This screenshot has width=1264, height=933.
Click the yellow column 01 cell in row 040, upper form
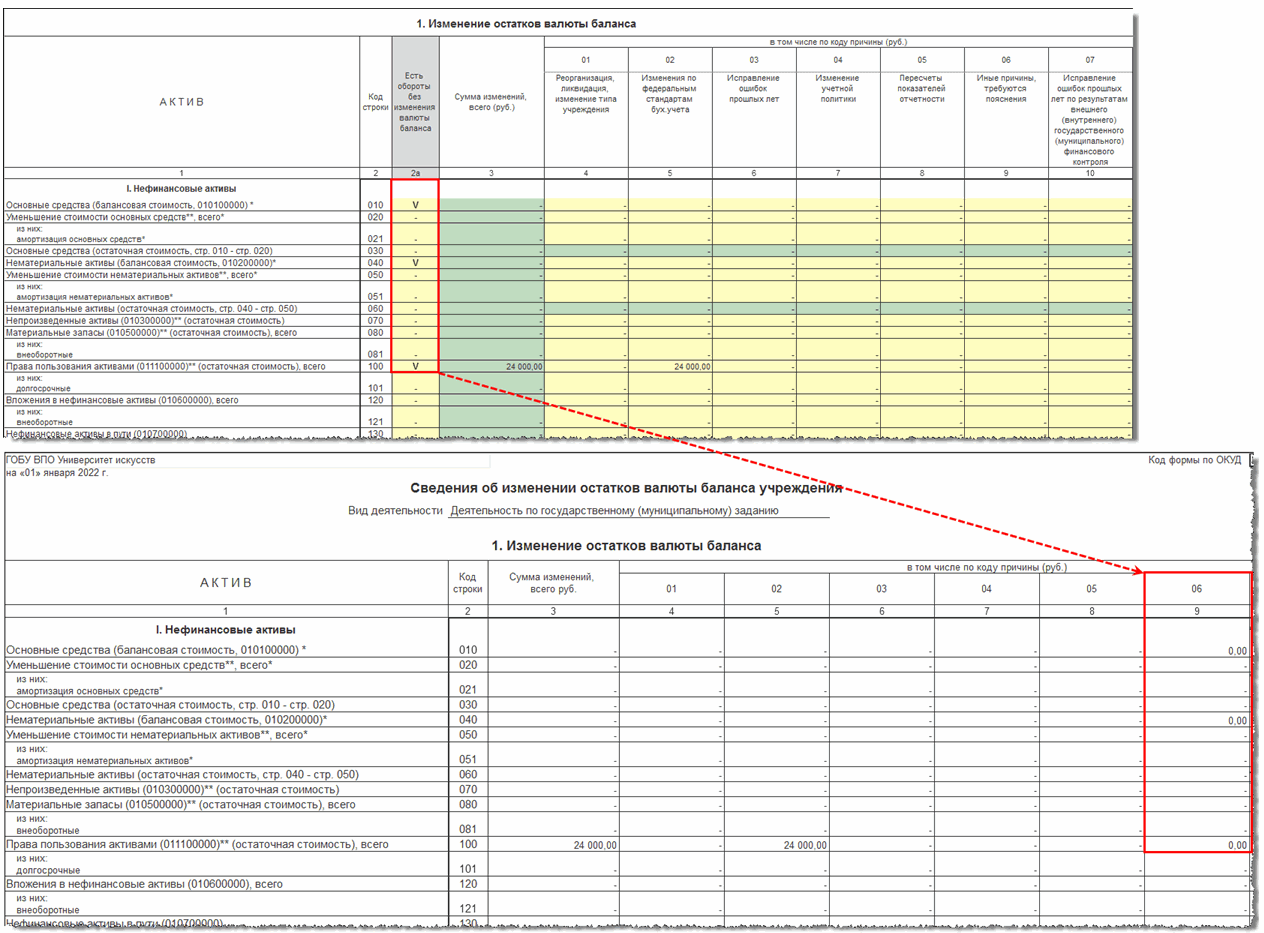pyautogui.click(x=586, y=263)
